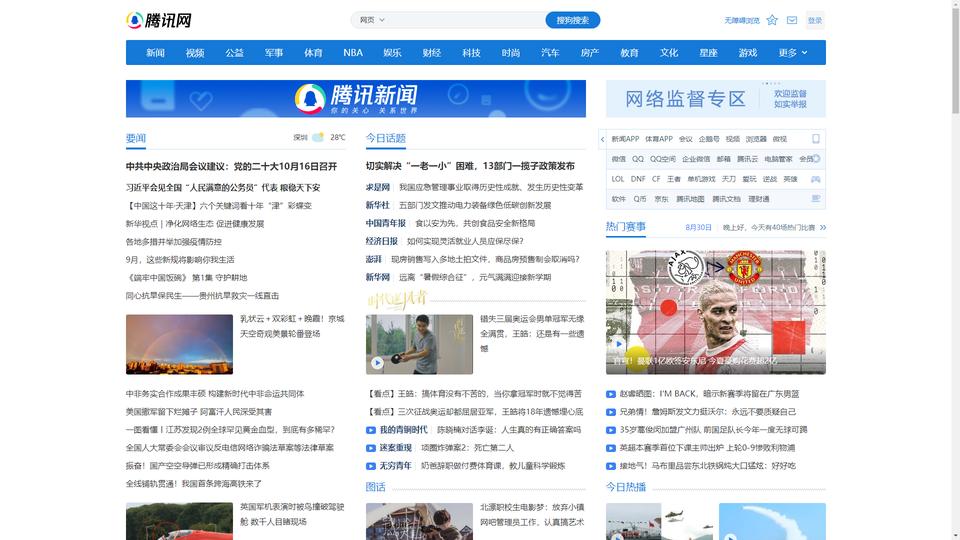Image resolution: width=960 pixels, height=540 pixels.
Task: Click the 网络监督专区 banner
Action: point(716,99)
